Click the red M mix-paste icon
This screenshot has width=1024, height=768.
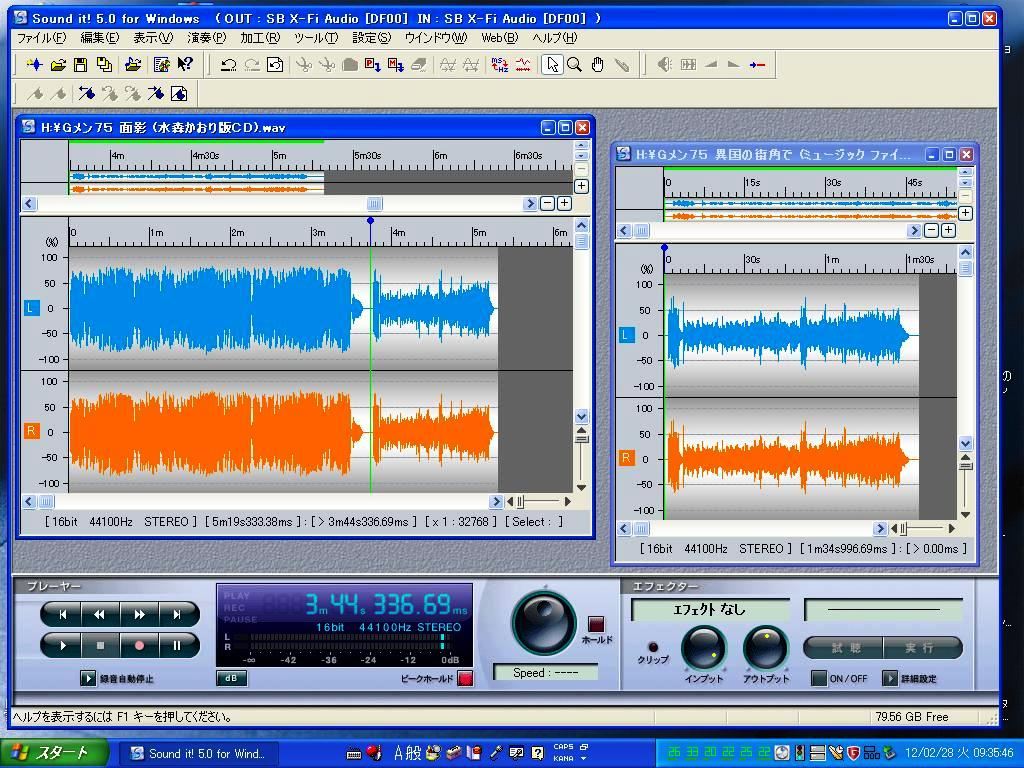coord(396,65)
